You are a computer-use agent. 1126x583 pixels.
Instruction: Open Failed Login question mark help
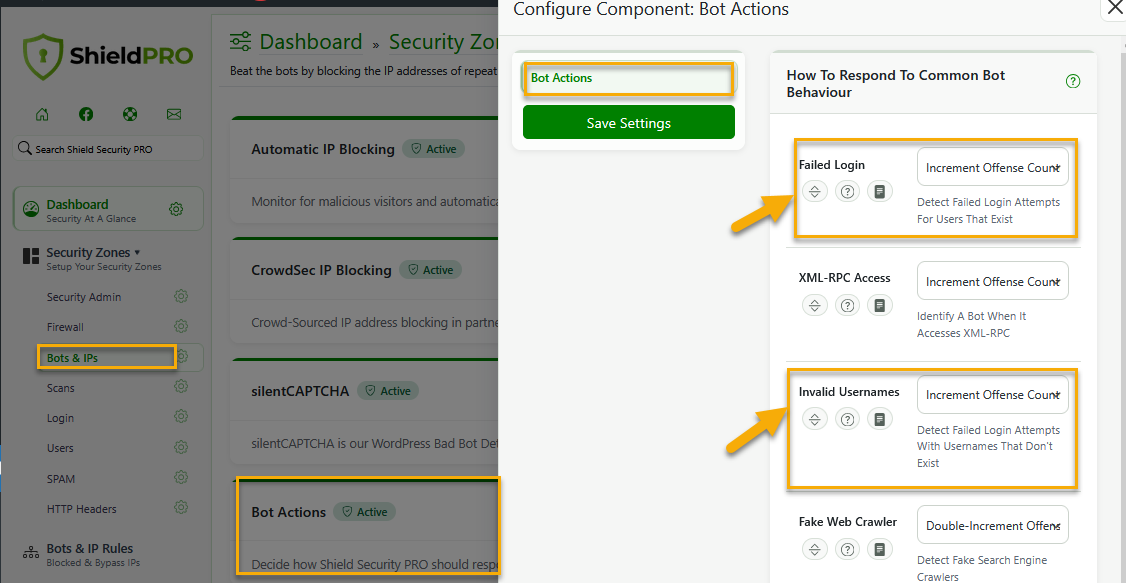coord(847,191)
